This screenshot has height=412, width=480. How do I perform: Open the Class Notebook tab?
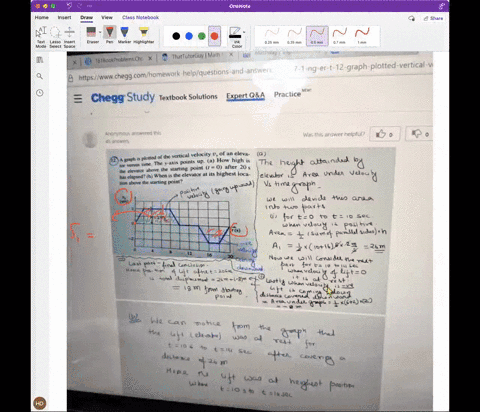(x=140, y=18)
